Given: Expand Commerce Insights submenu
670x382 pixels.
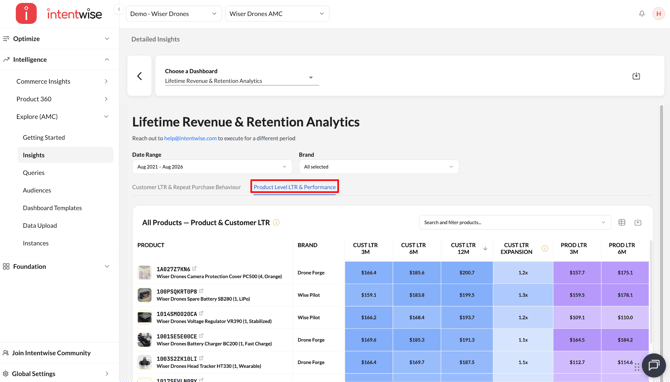Looking at the screenshot, I should [x=106, y=81].
